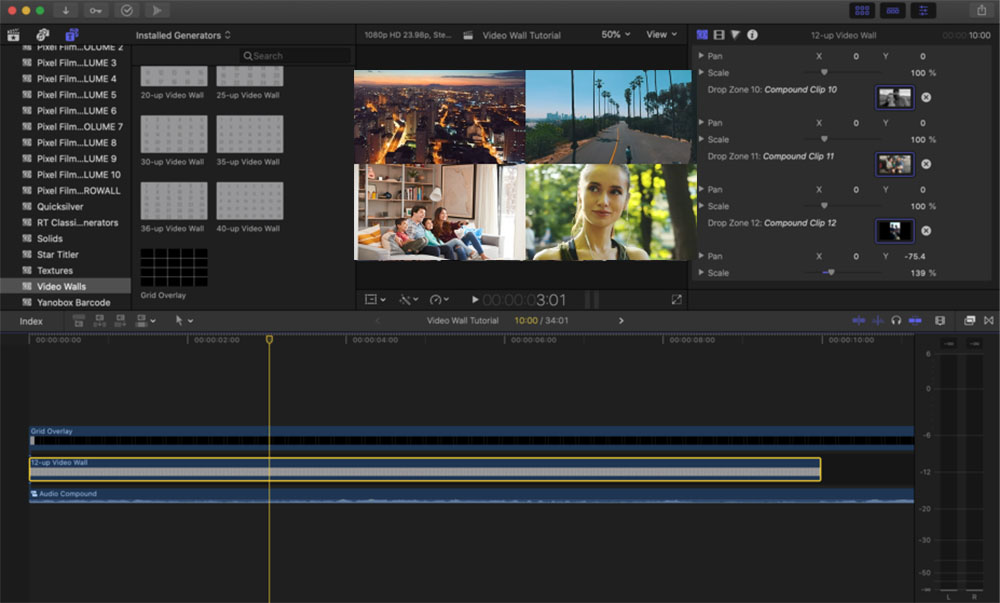
Task: Click the checkmark icon in the top toolbar
Action: tap(126, 10)
